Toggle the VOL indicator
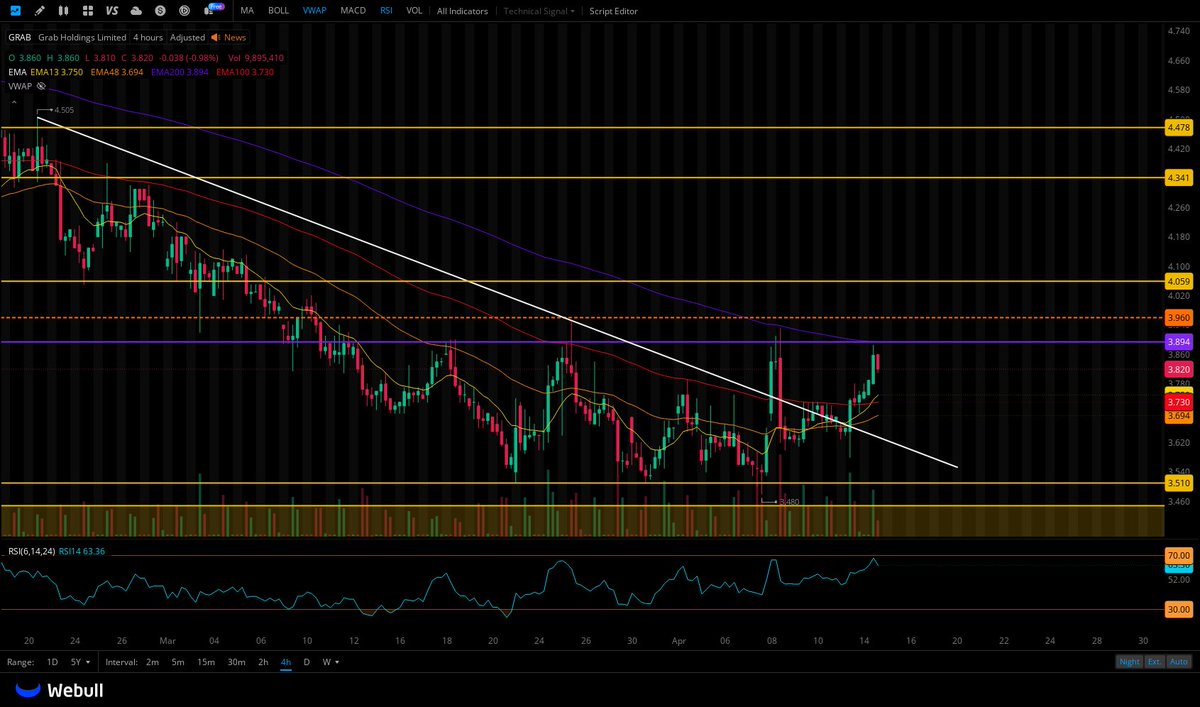 pyautogui.click(x=414, y=10)
